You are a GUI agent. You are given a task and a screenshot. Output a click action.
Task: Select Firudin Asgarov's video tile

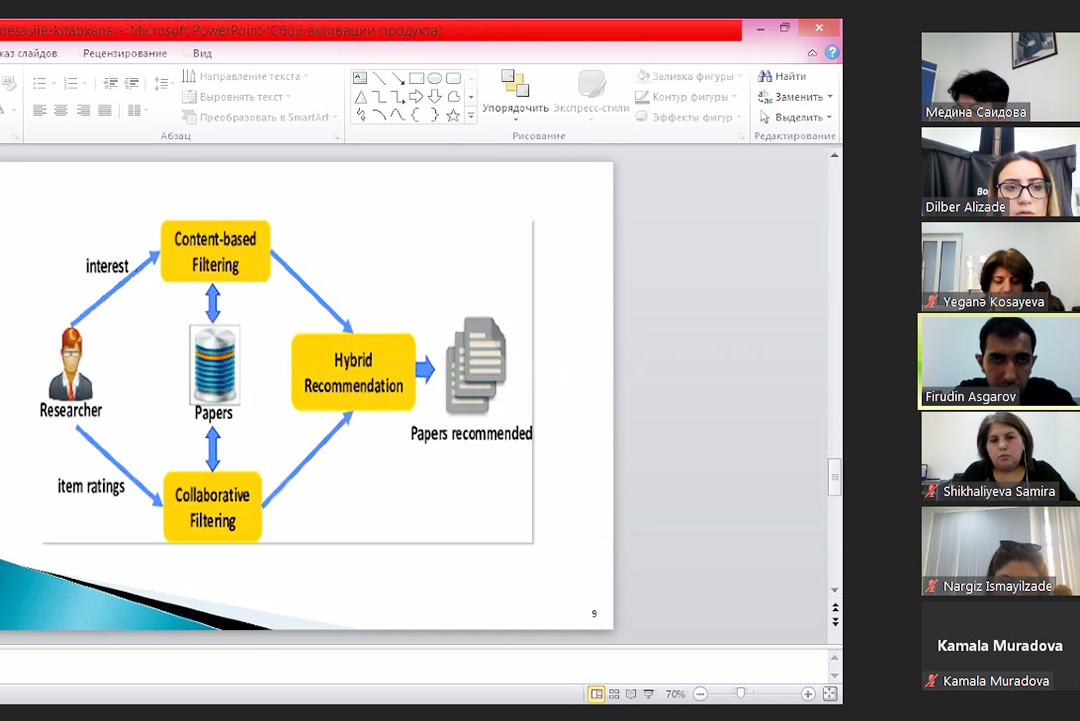point(999,361)
